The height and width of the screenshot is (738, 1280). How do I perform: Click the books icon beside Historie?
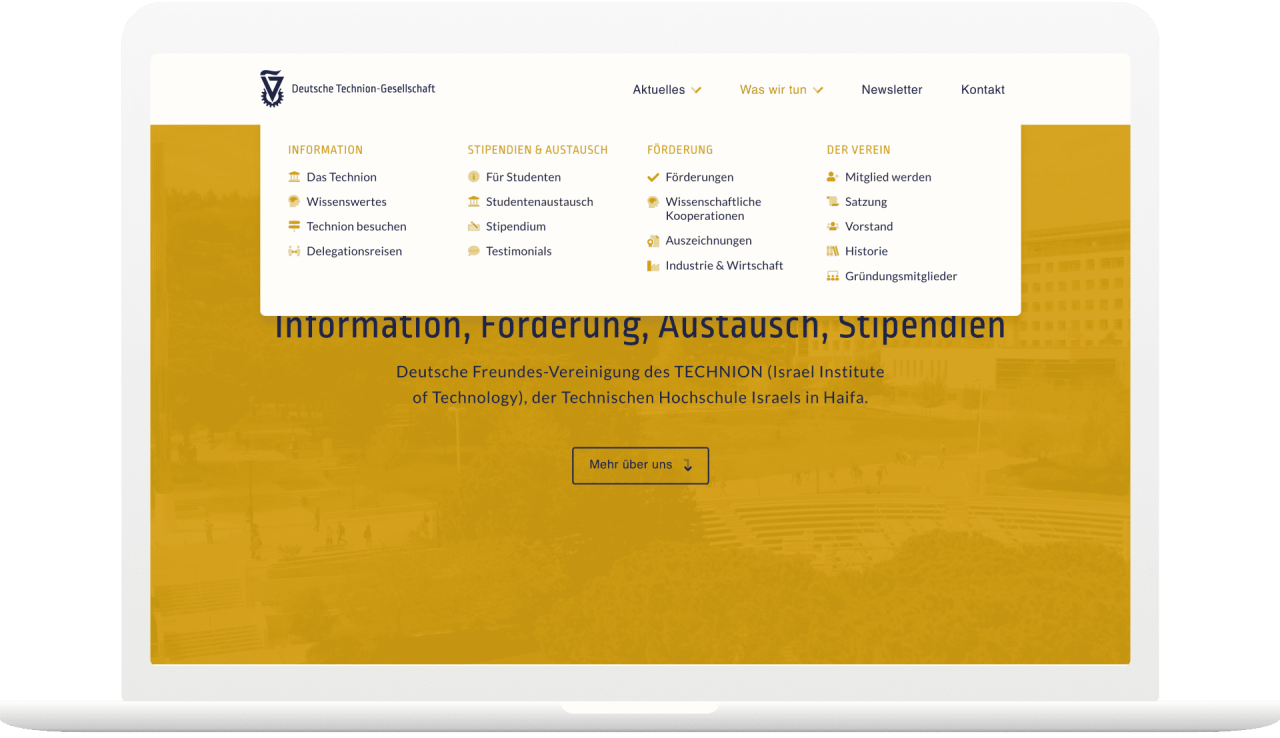pyautogui.click(x=833, y=251)
